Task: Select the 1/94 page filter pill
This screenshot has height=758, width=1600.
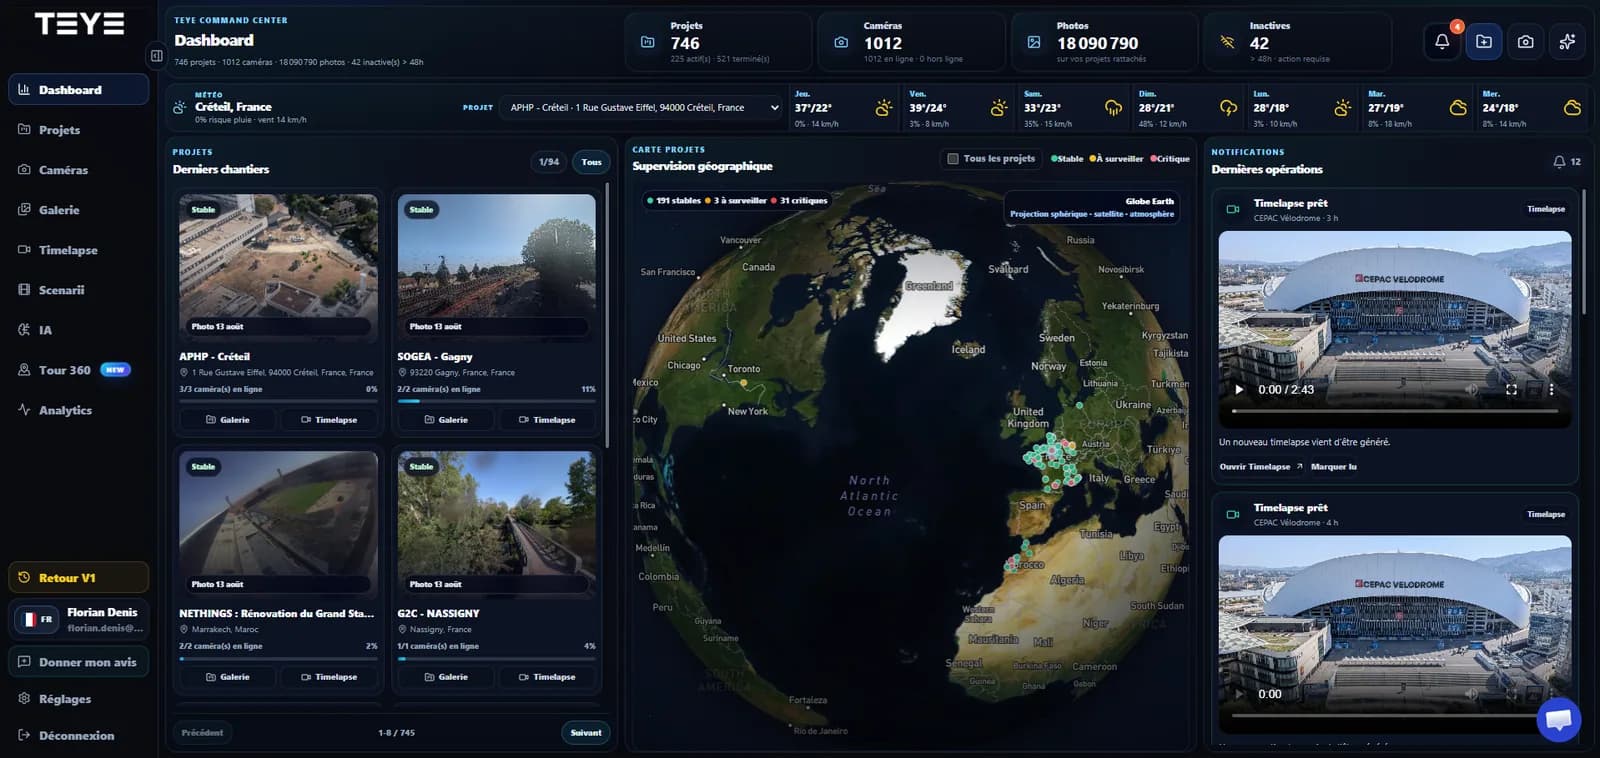Action: click(549, 162)
